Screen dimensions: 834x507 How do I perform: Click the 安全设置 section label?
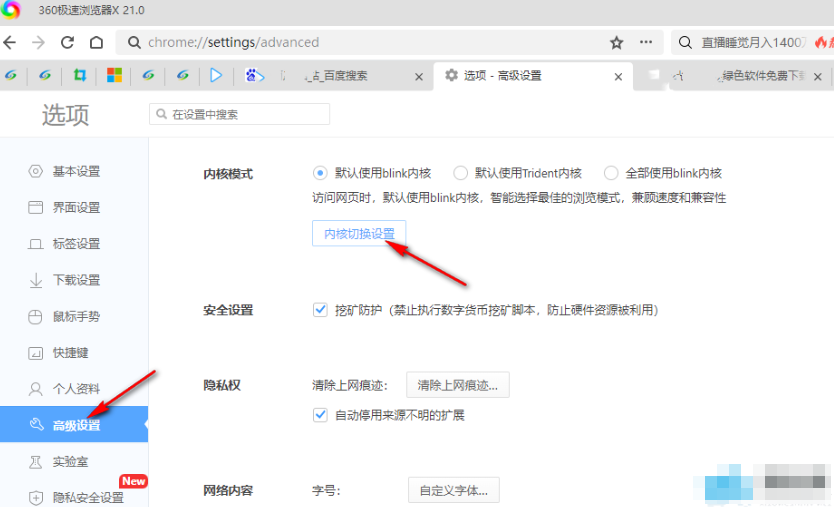point(228,310)
